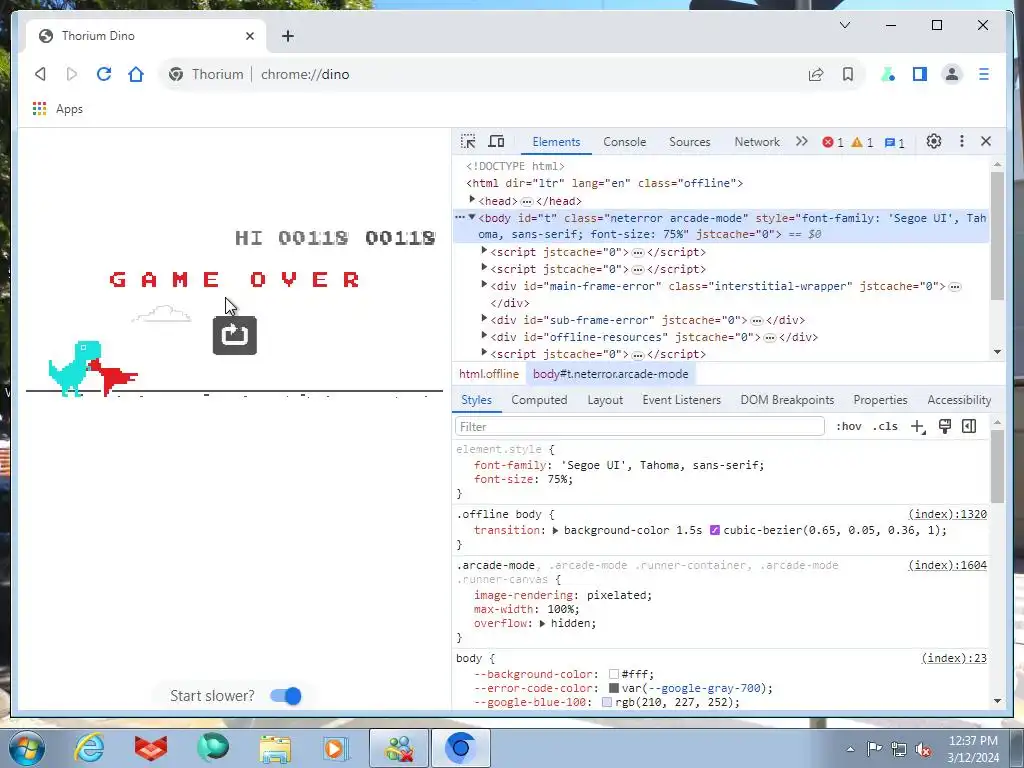Toggle rendering emulations paintbrush icon
The height and width of the screenshot is (768, 1024).
944,426
